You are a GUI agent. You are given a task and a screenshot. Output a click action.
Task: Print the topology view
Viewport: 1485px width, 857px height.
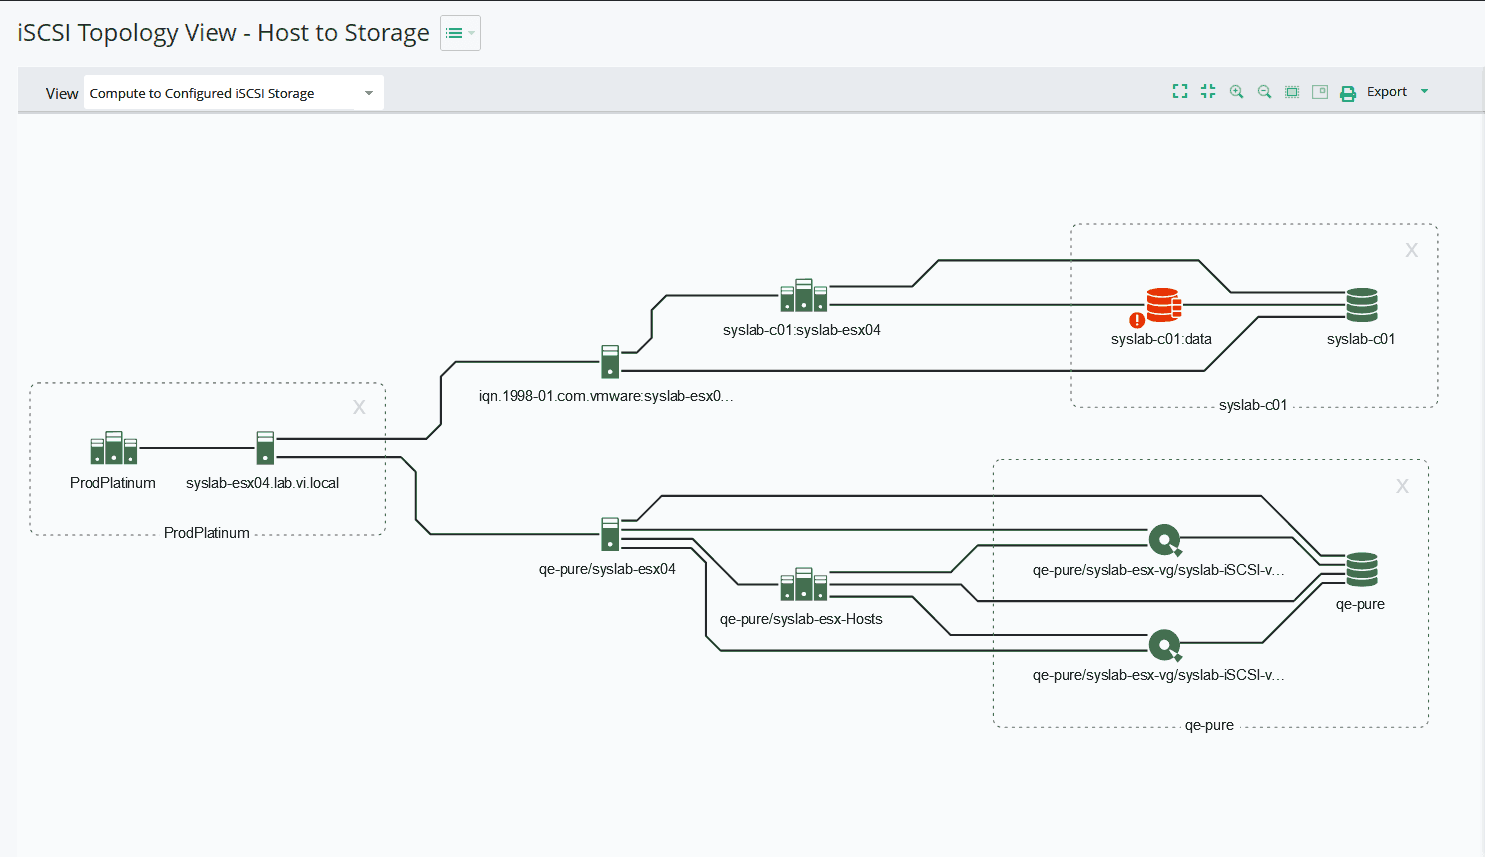(x=1348, y=93)
